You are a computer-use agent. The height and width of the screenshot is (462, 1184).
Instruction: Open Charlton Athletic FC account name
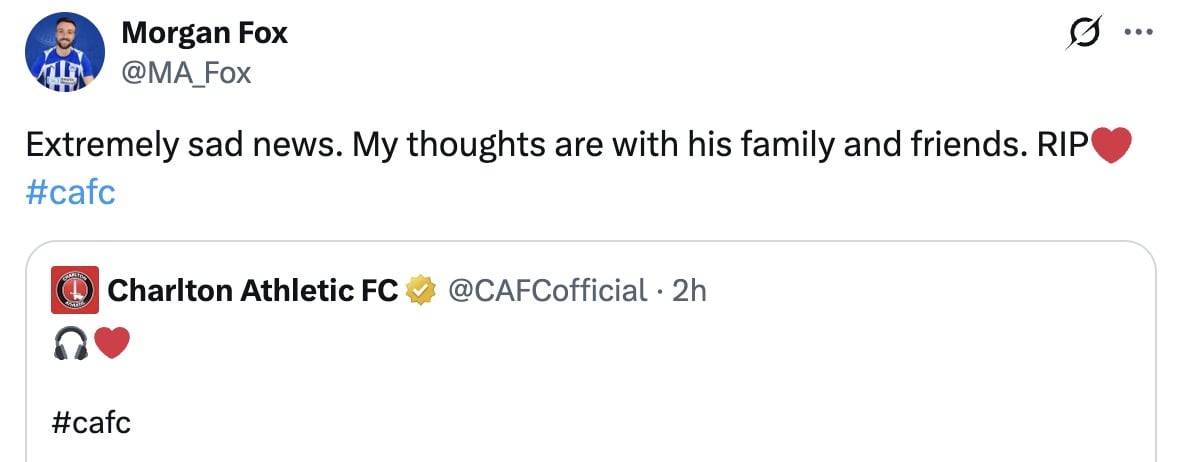[252, 291]
